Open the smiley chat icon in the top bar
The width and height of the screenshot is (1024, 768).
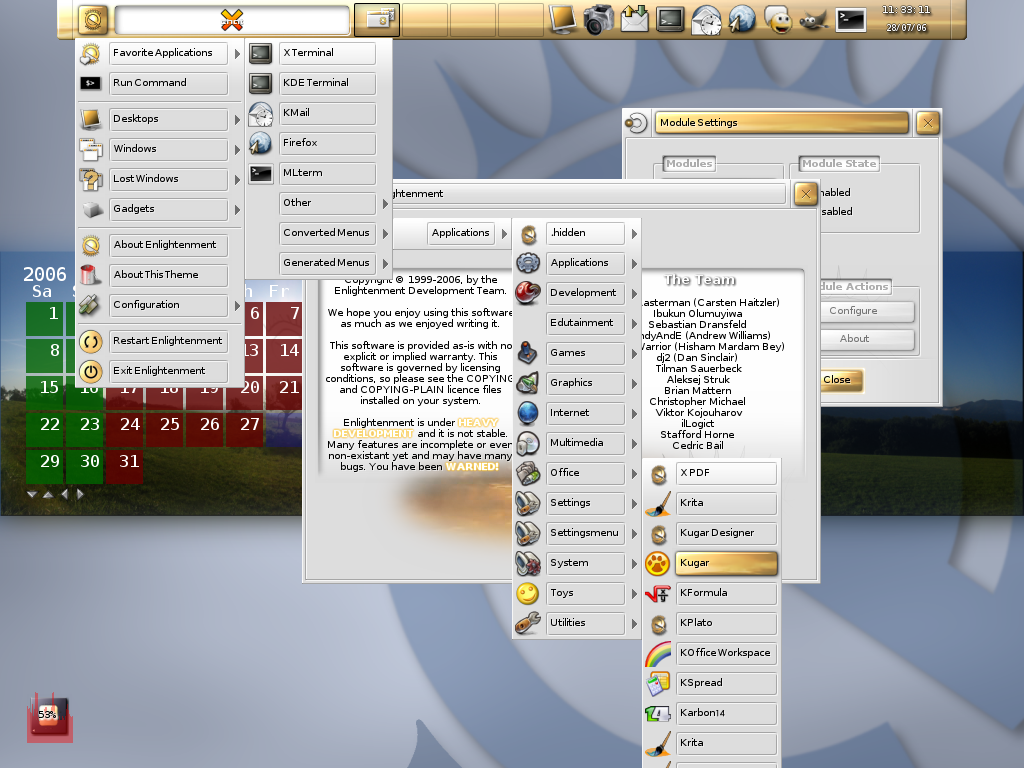point(777,18)
